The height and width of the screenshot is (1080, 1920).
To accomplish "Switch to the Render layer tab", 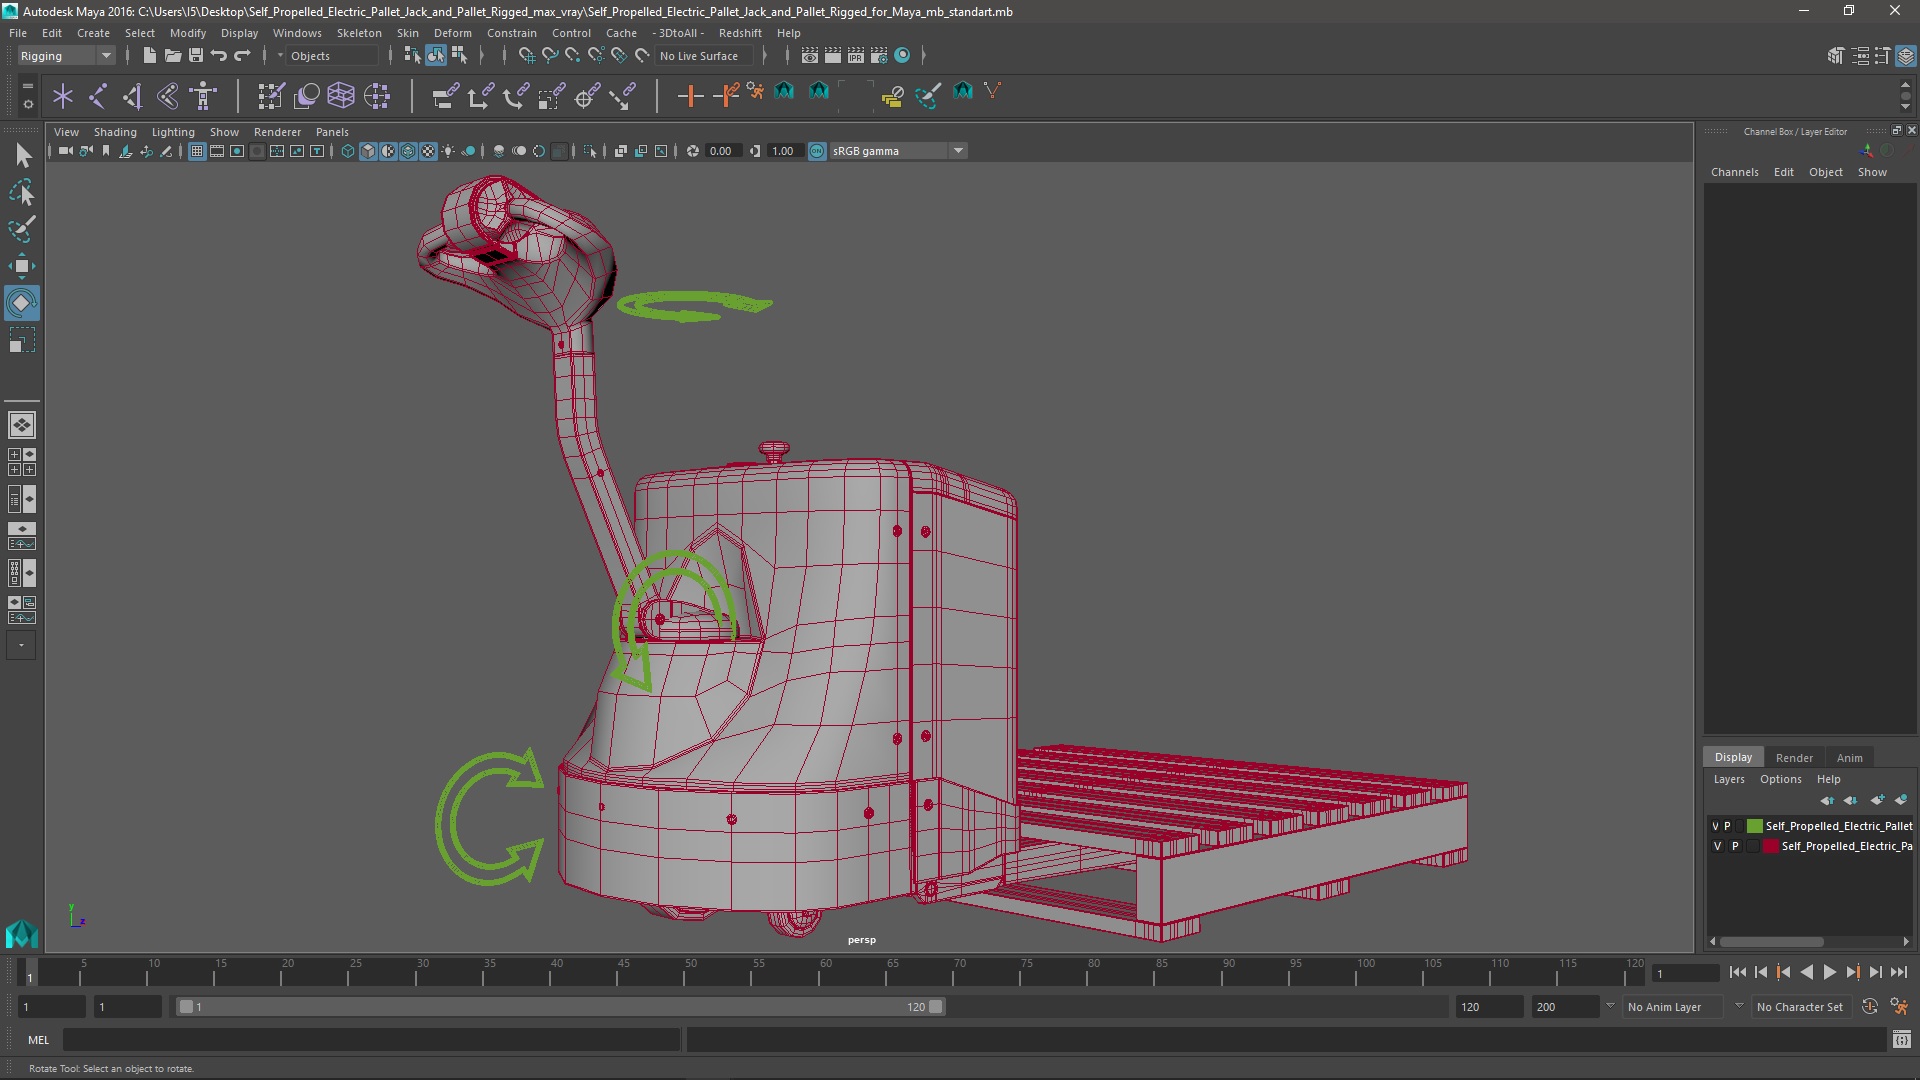I will click(x=1794, y=757).
